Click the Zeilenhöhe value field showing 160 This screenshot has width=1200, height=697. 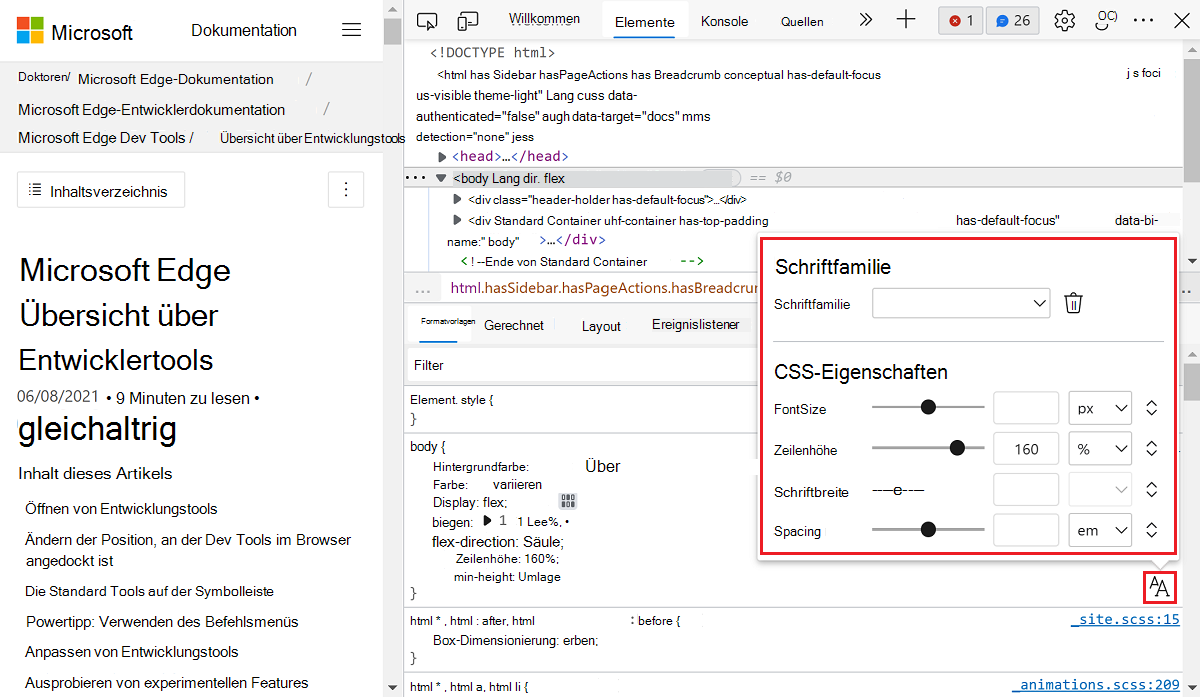pyautogui.click(x=1026, y=449)
